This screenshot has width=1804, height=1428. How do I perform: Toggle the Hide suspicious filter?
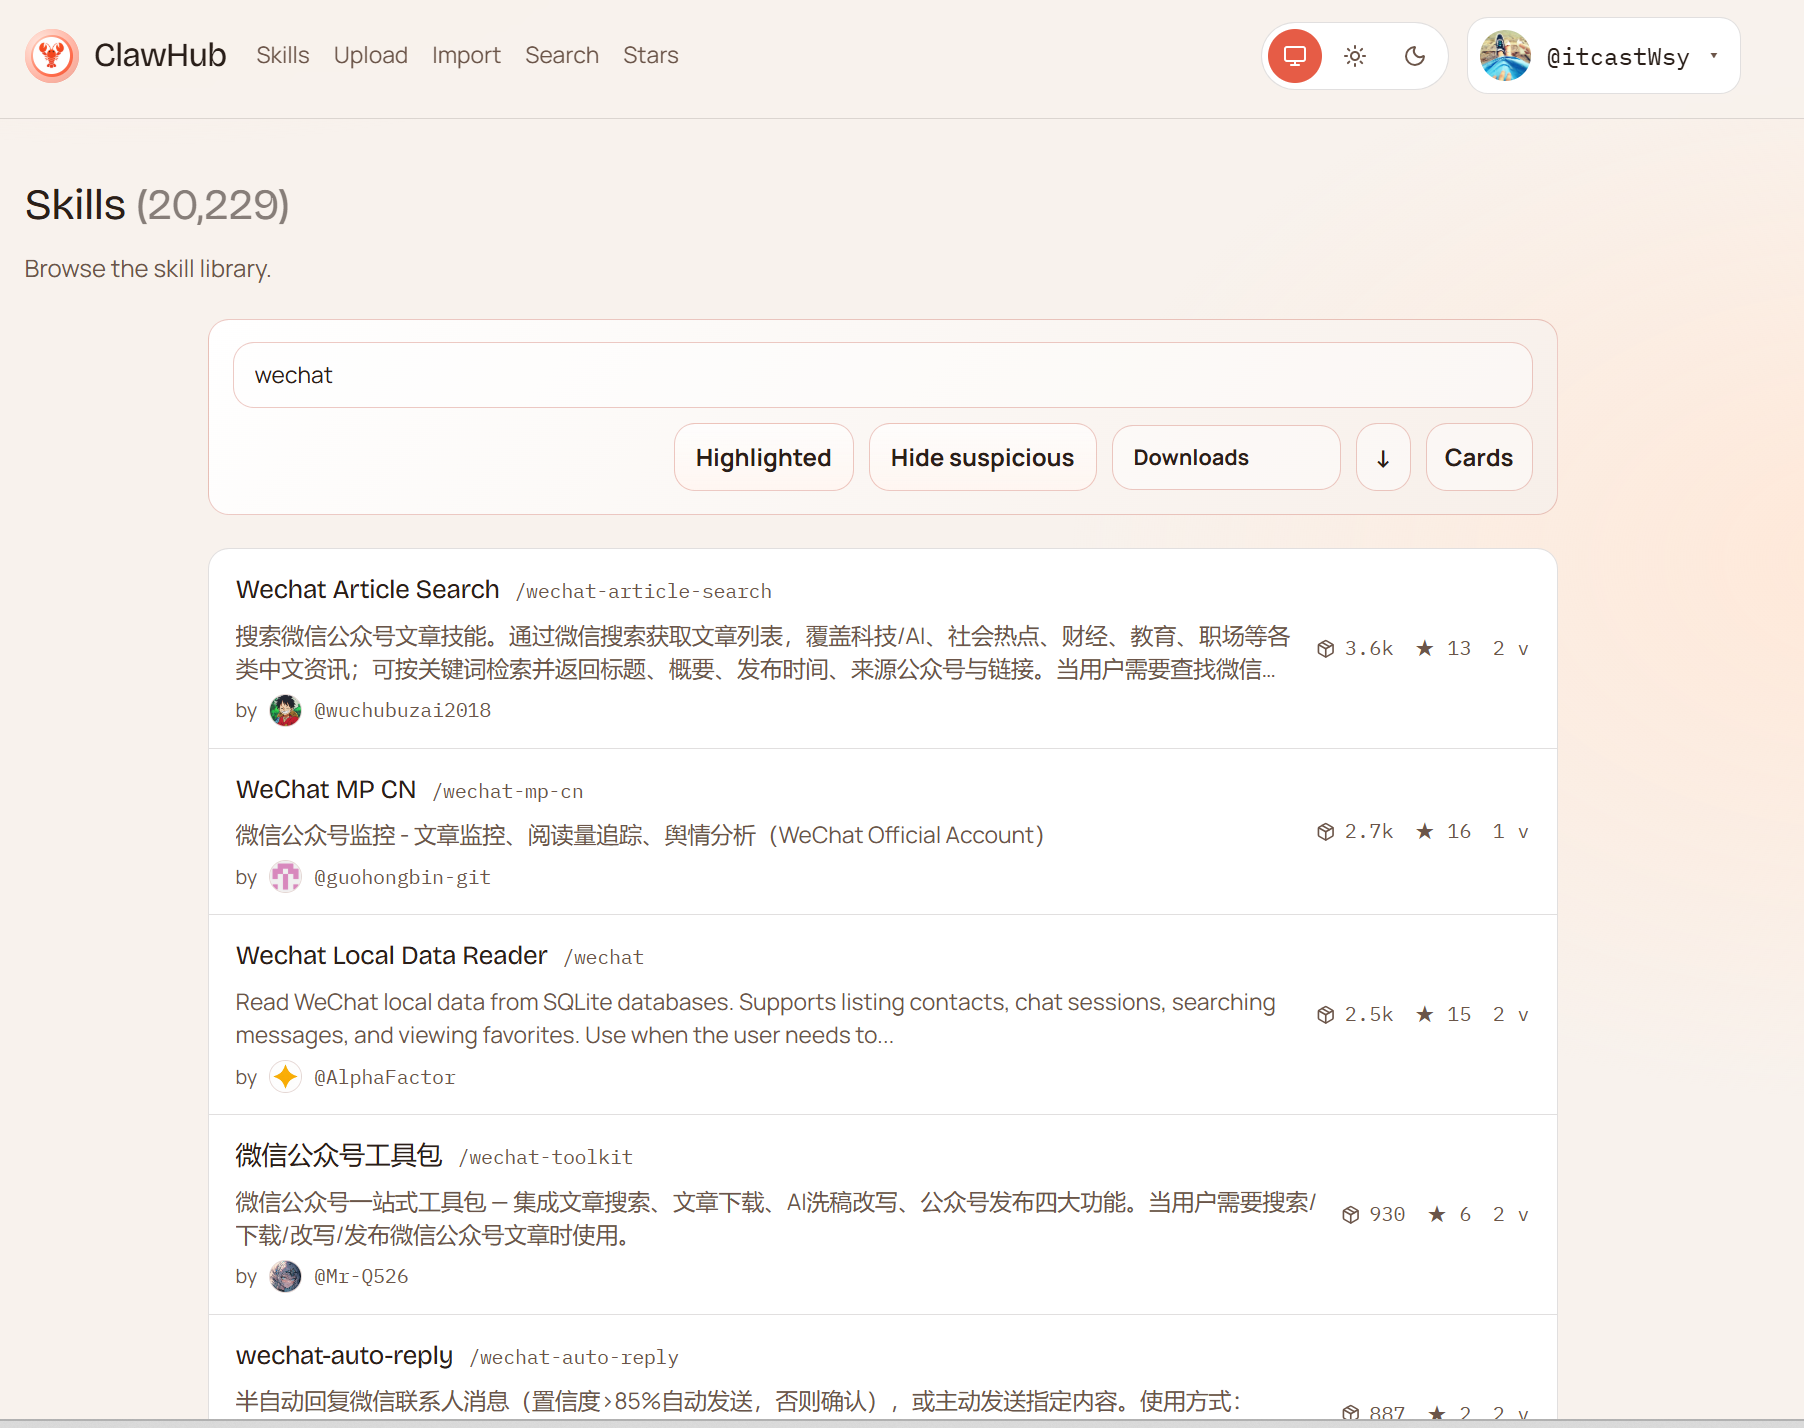tap(982, 458)
